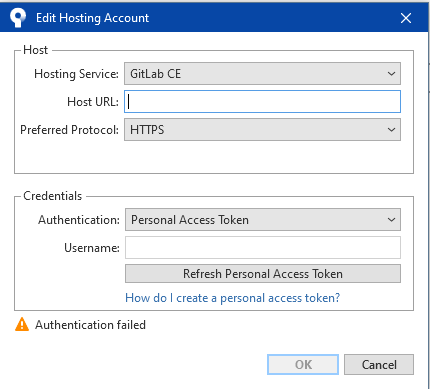Click the Edit Hosting Account title text

[92, 18]
